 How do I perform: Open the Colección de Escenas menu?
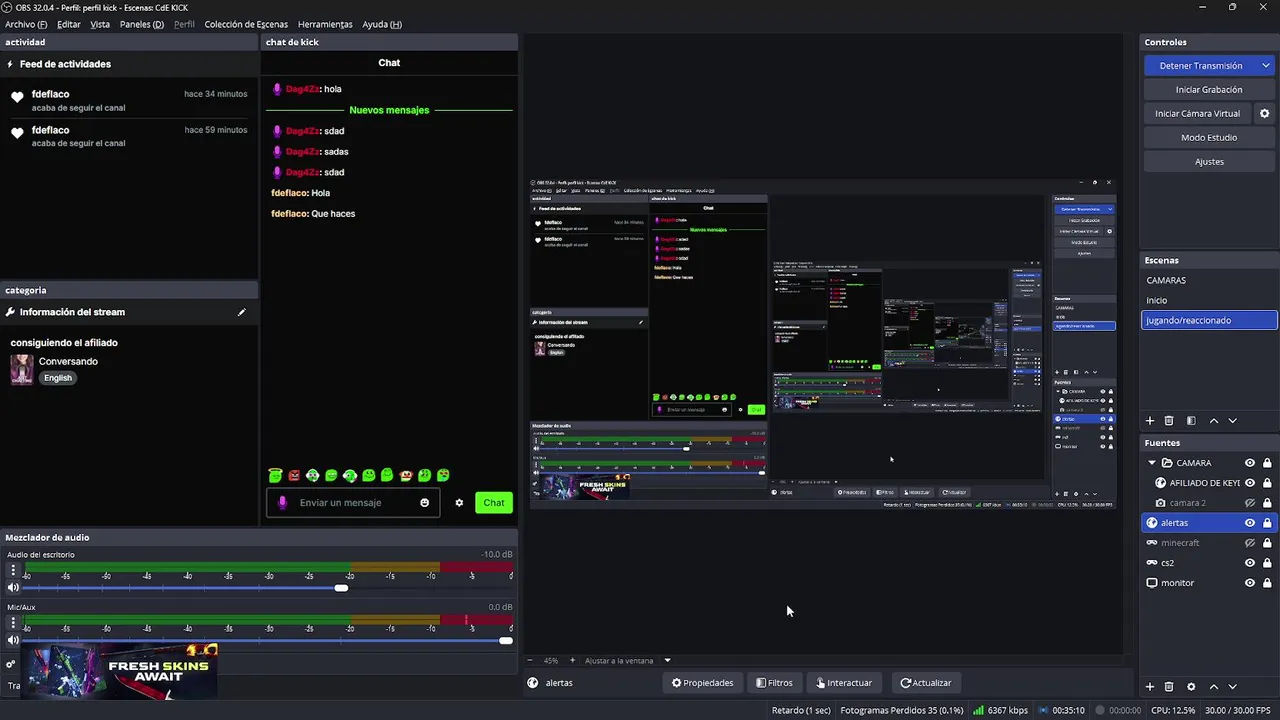point(246,24)
